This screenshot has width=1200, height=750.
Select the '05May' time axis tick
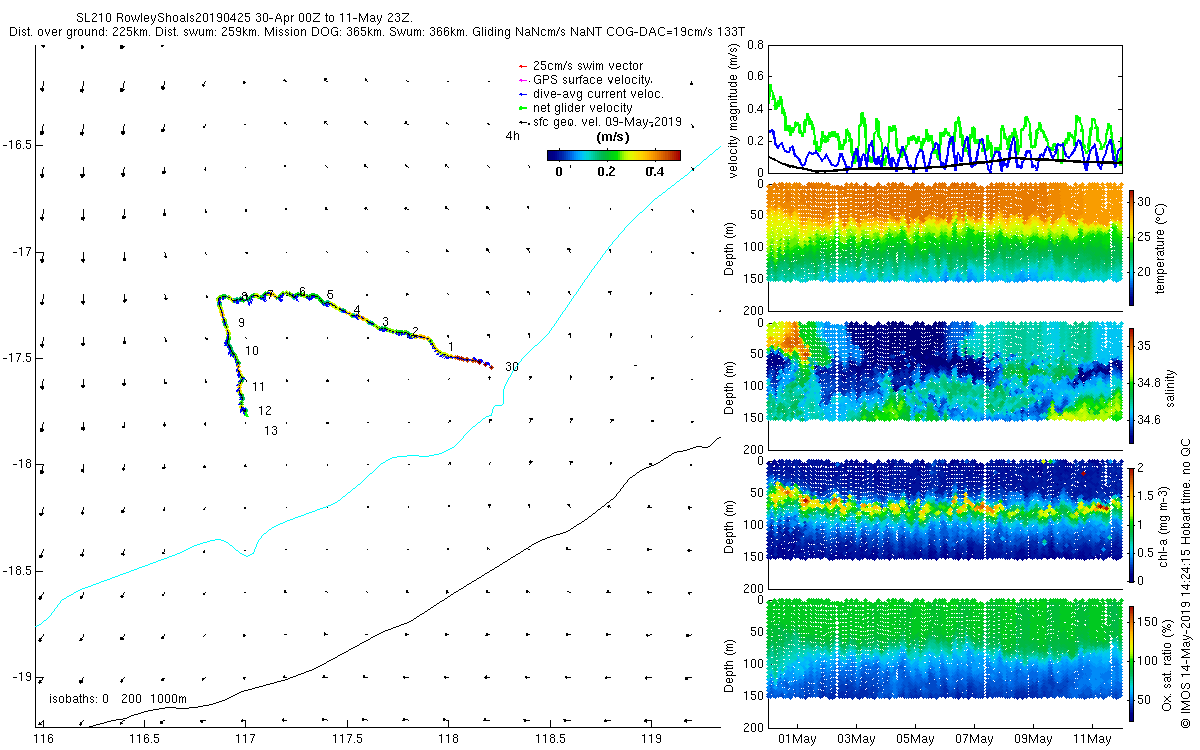coord(915,740)
